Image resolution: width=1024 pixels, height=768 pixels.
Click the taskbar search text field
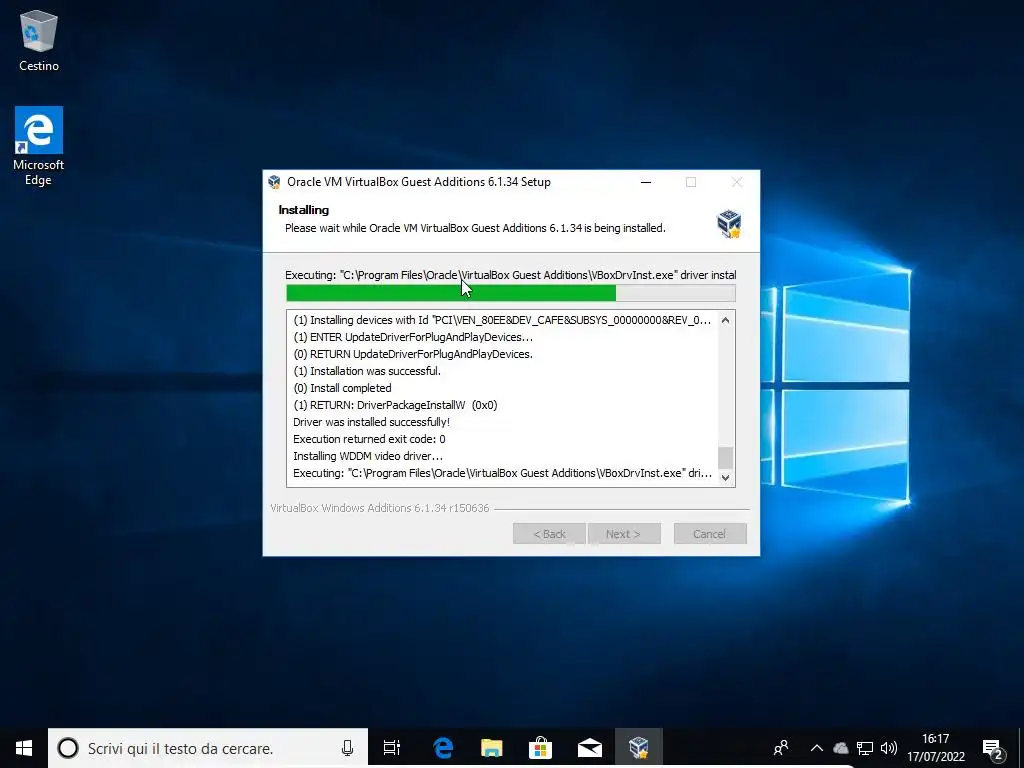pyautogui.click(x=208, y=748)
